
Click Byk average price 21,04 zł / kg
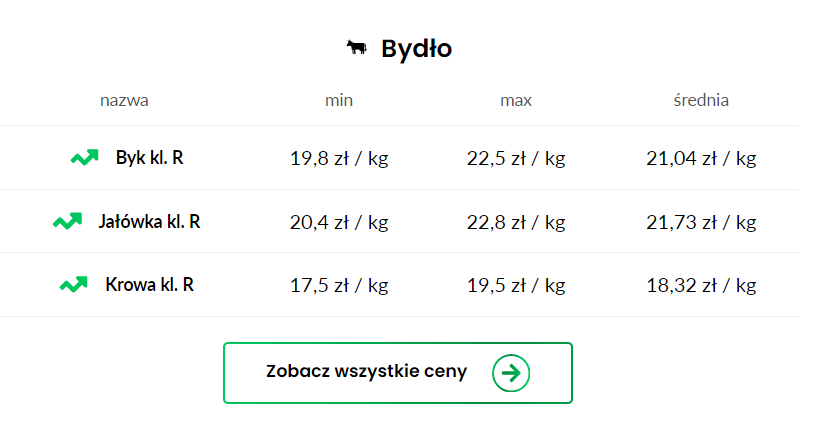[x=701, y=159]
